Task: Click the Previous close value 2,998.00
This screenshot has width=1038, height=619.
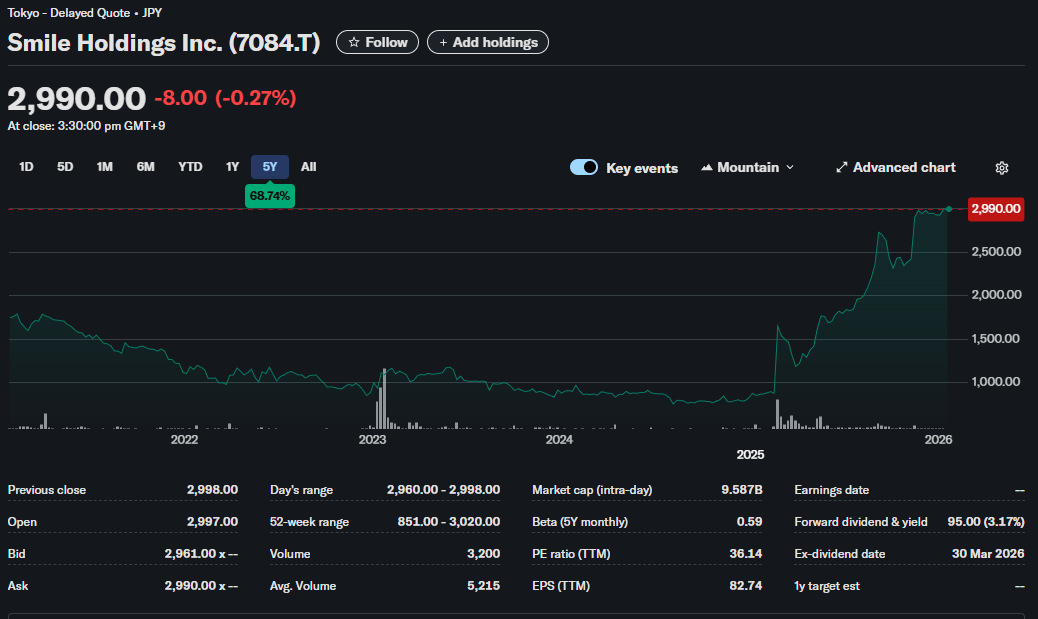Action: pos(212,490)
